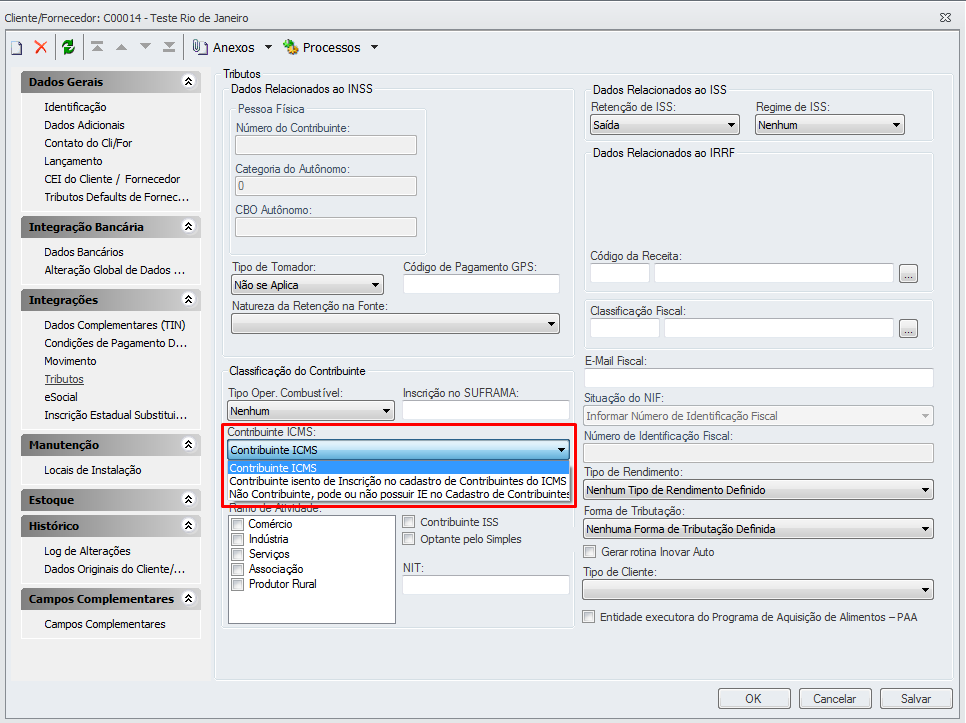
Task: Open the Processos dropdown arrow
Action: pos(374,47)
